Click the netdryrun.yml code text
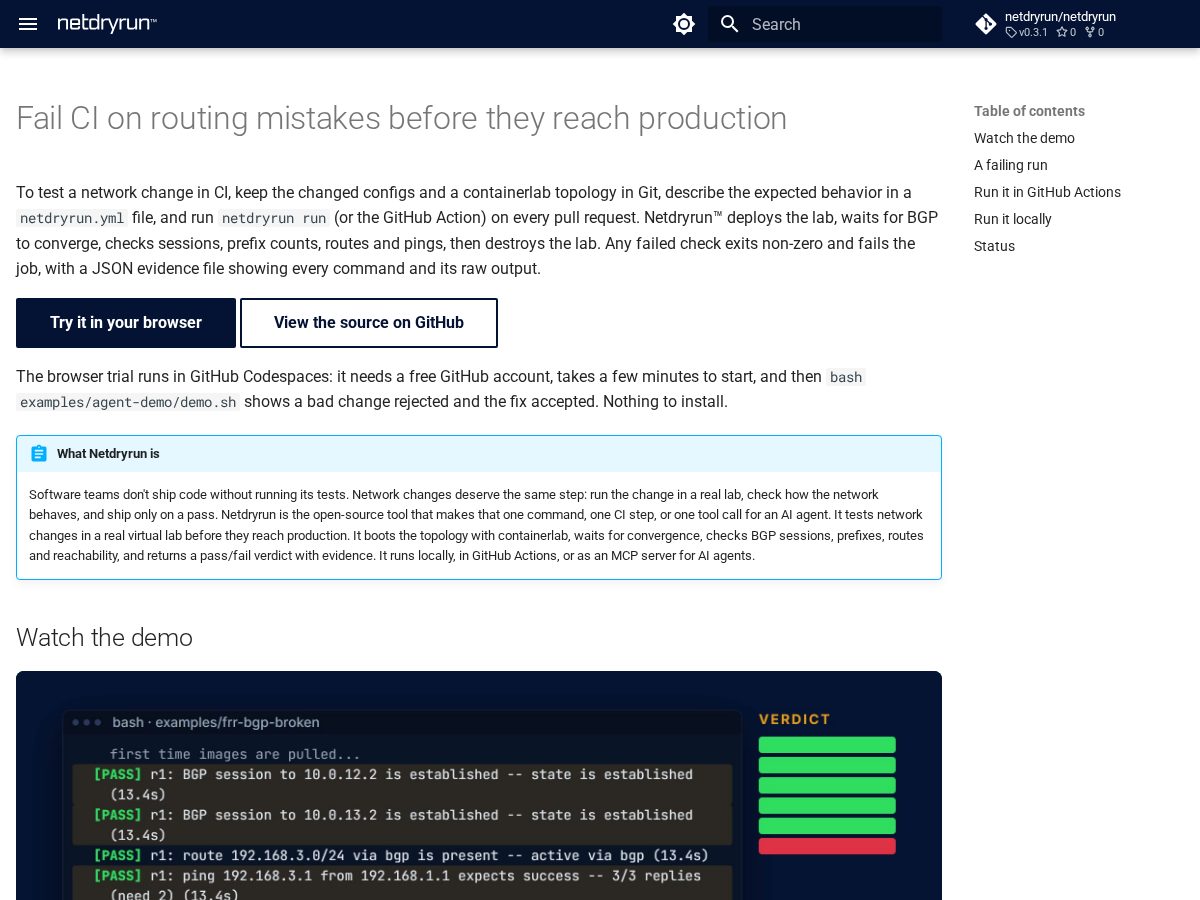This screenshot has width=1200, height=900. click(x=72, y=218)
